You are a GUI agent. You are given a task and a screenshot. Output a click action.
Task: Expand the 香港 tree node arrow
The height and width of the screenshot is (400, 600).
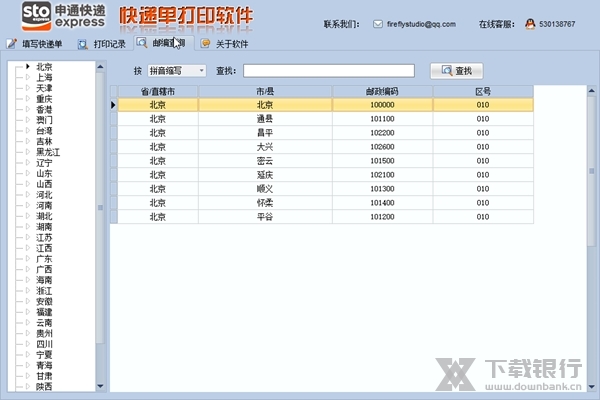click(x=28, y=109)
